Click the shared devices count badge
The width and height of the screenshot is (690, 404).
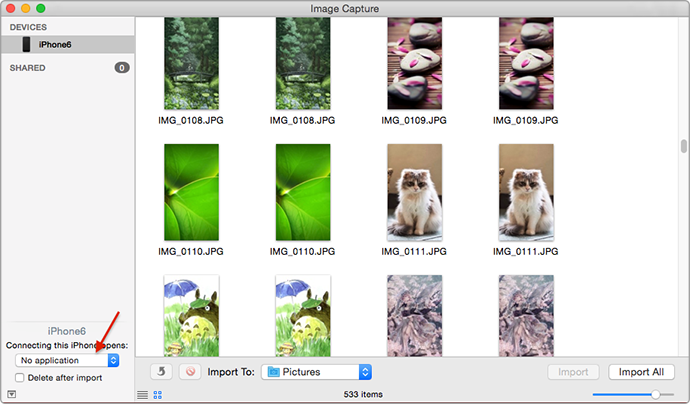coord(122,68)
